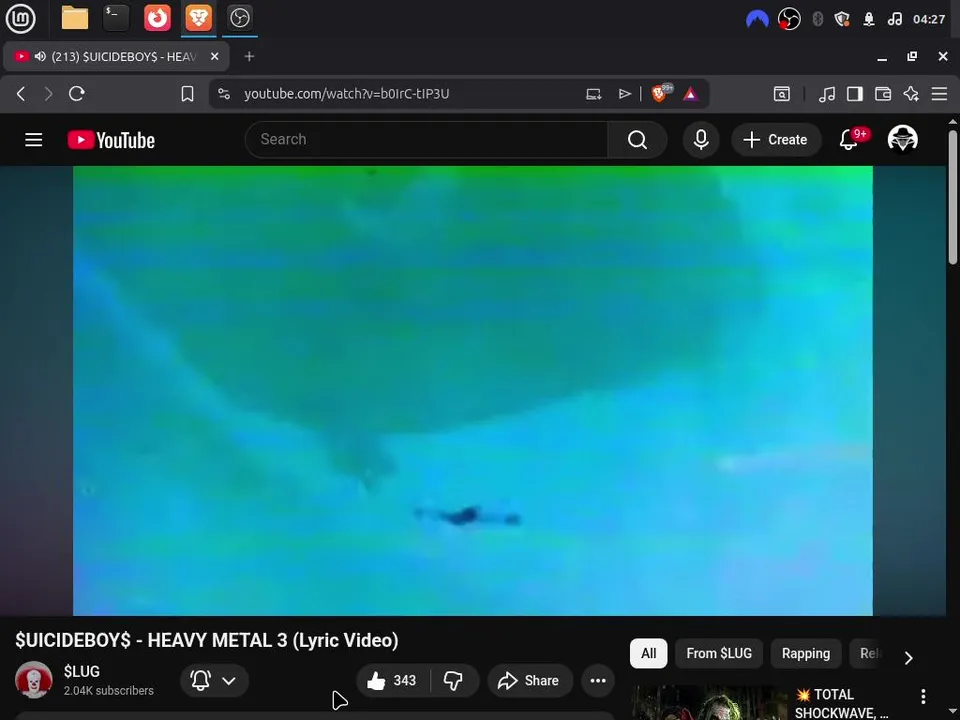Open the terminal from the panel

tap(116, 18)
